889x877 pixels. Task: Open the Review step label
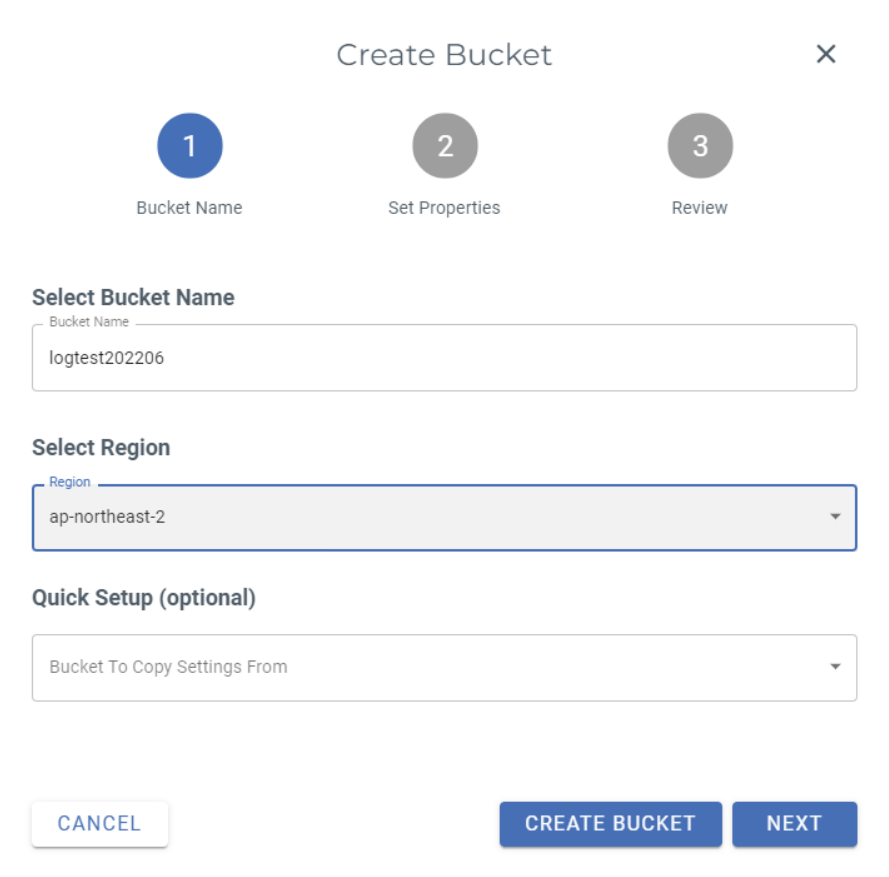point(700,208)
